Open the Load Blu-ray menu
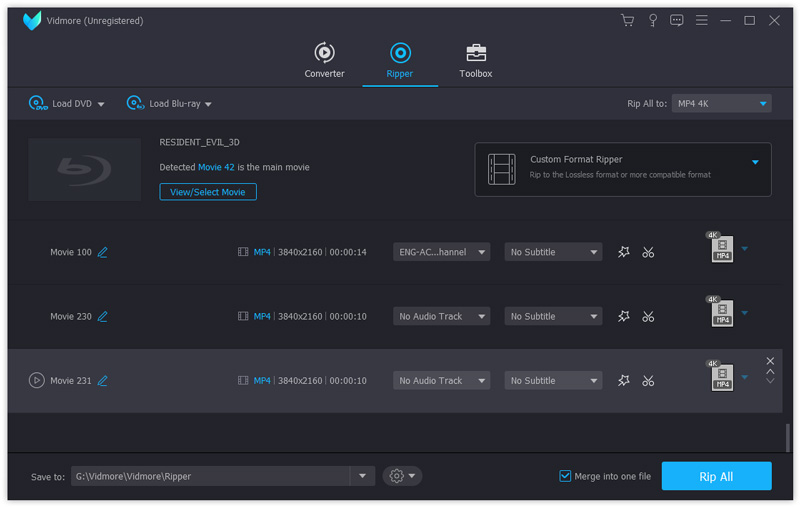The width and height of the screenshot is (800, 507). (169, 104)
